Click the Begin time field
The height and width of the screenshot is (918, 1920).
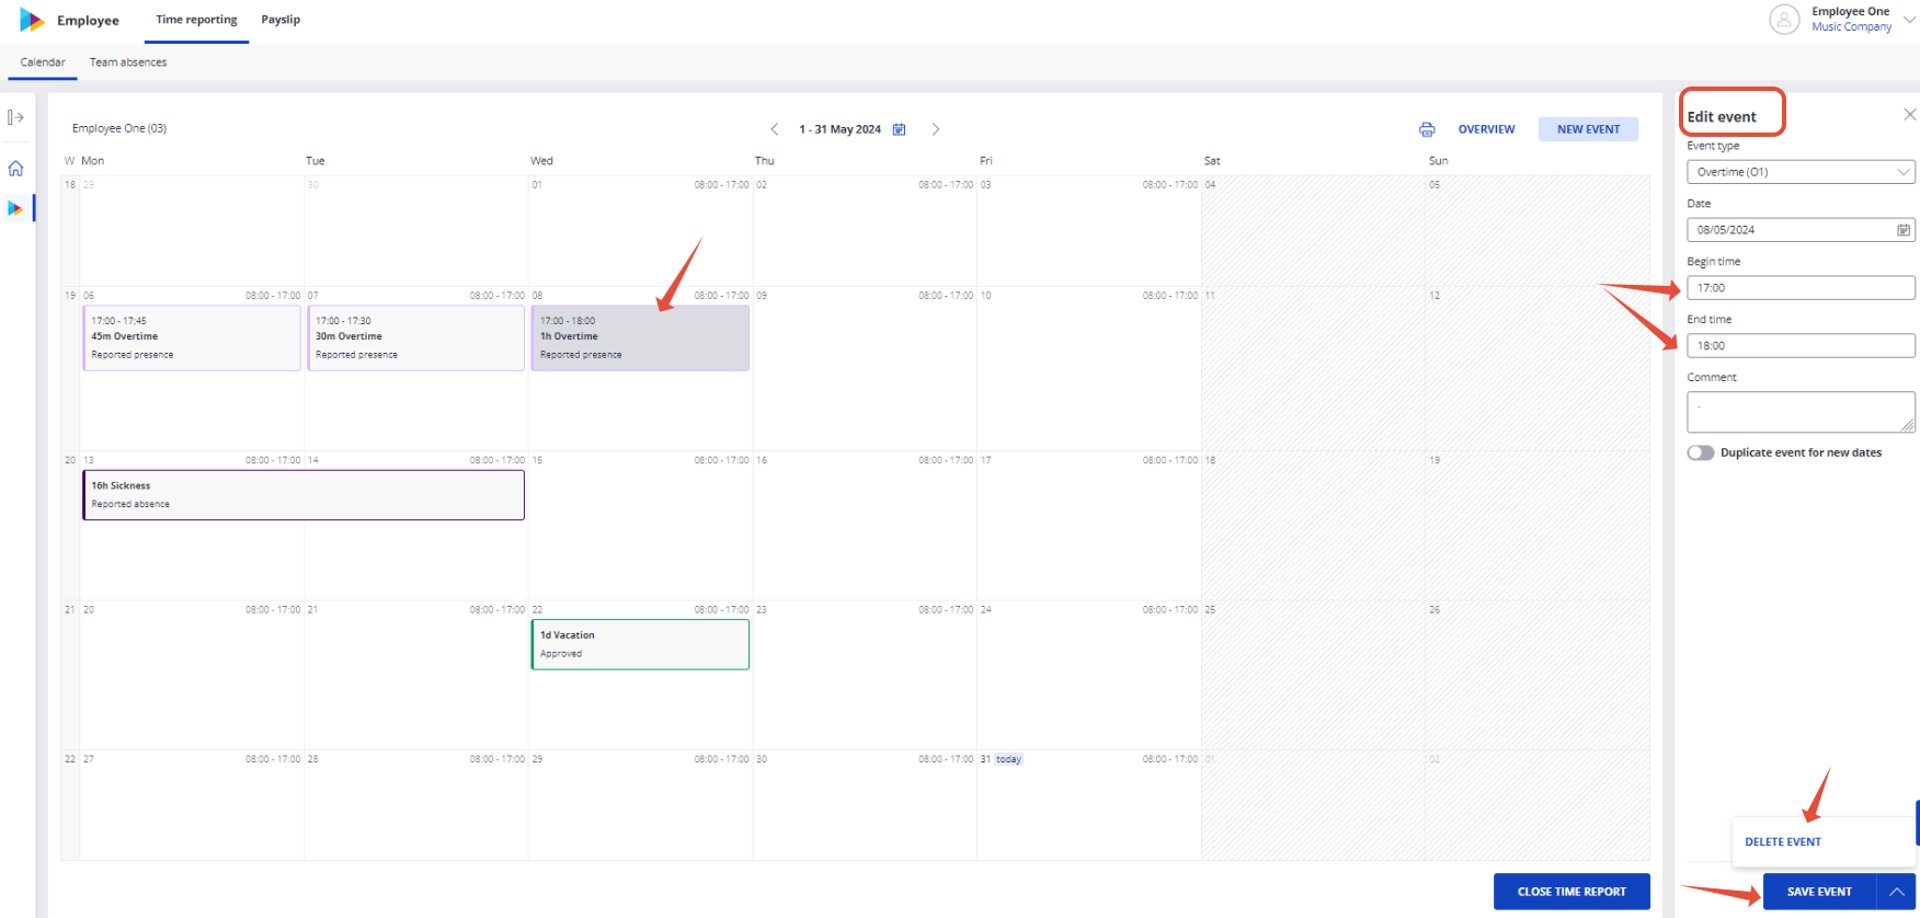click(x=1801, y=288)
